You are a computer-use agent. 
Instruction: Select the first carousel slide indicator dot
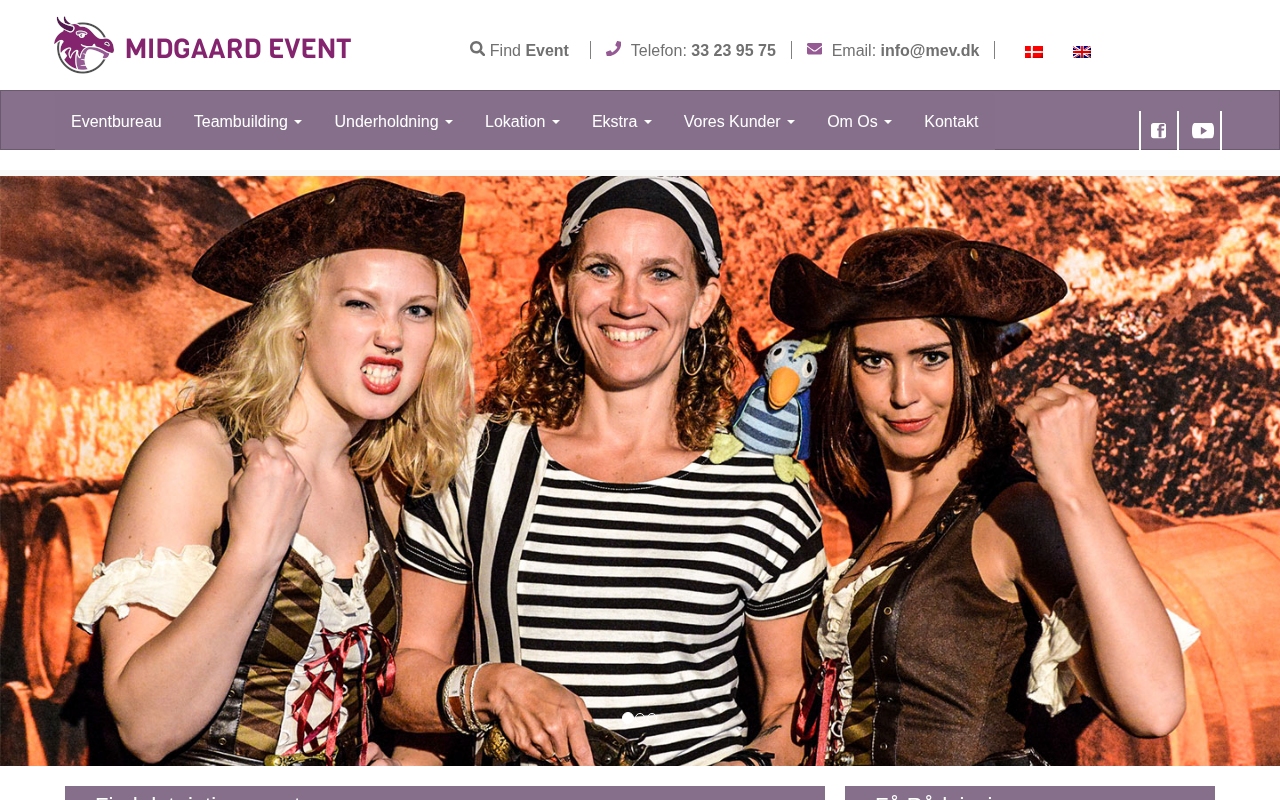click(627, 717)
